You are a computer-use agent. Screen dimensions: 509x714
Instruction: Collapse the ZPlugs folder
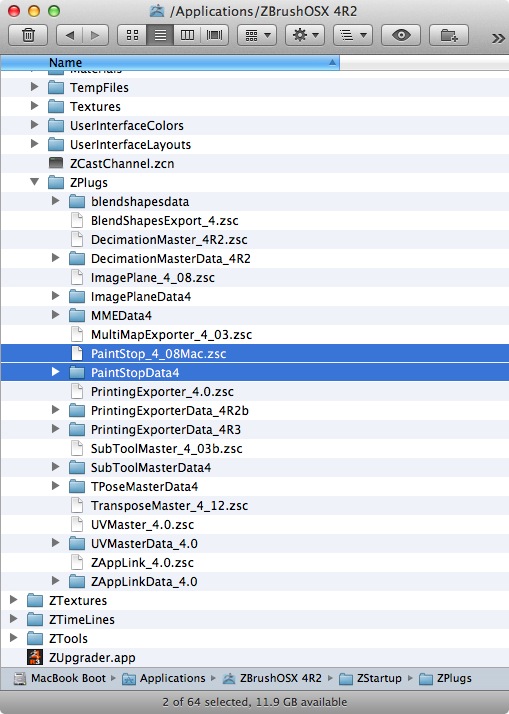35,182
